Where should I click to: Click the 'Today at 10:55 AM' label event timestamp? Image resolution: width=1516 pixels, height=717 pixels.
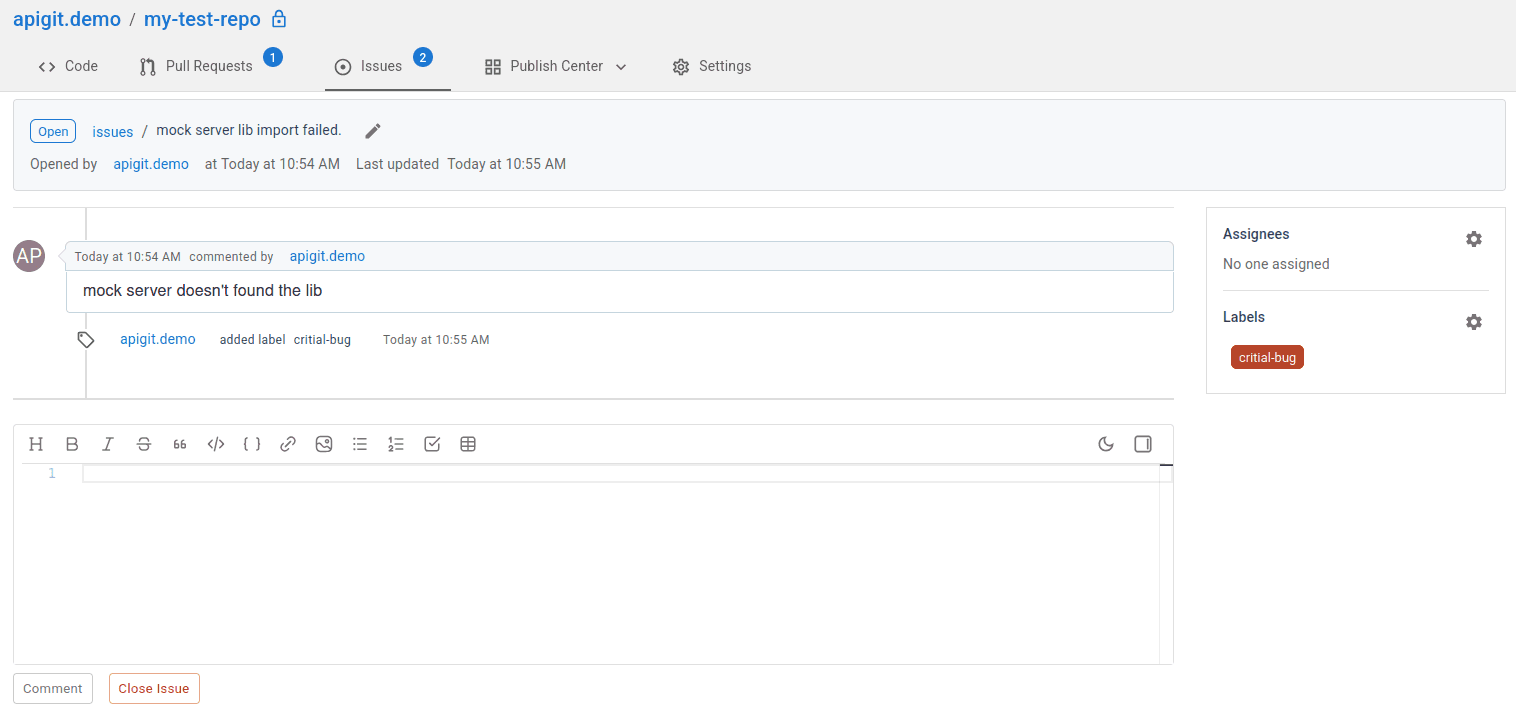pos(436,340)
